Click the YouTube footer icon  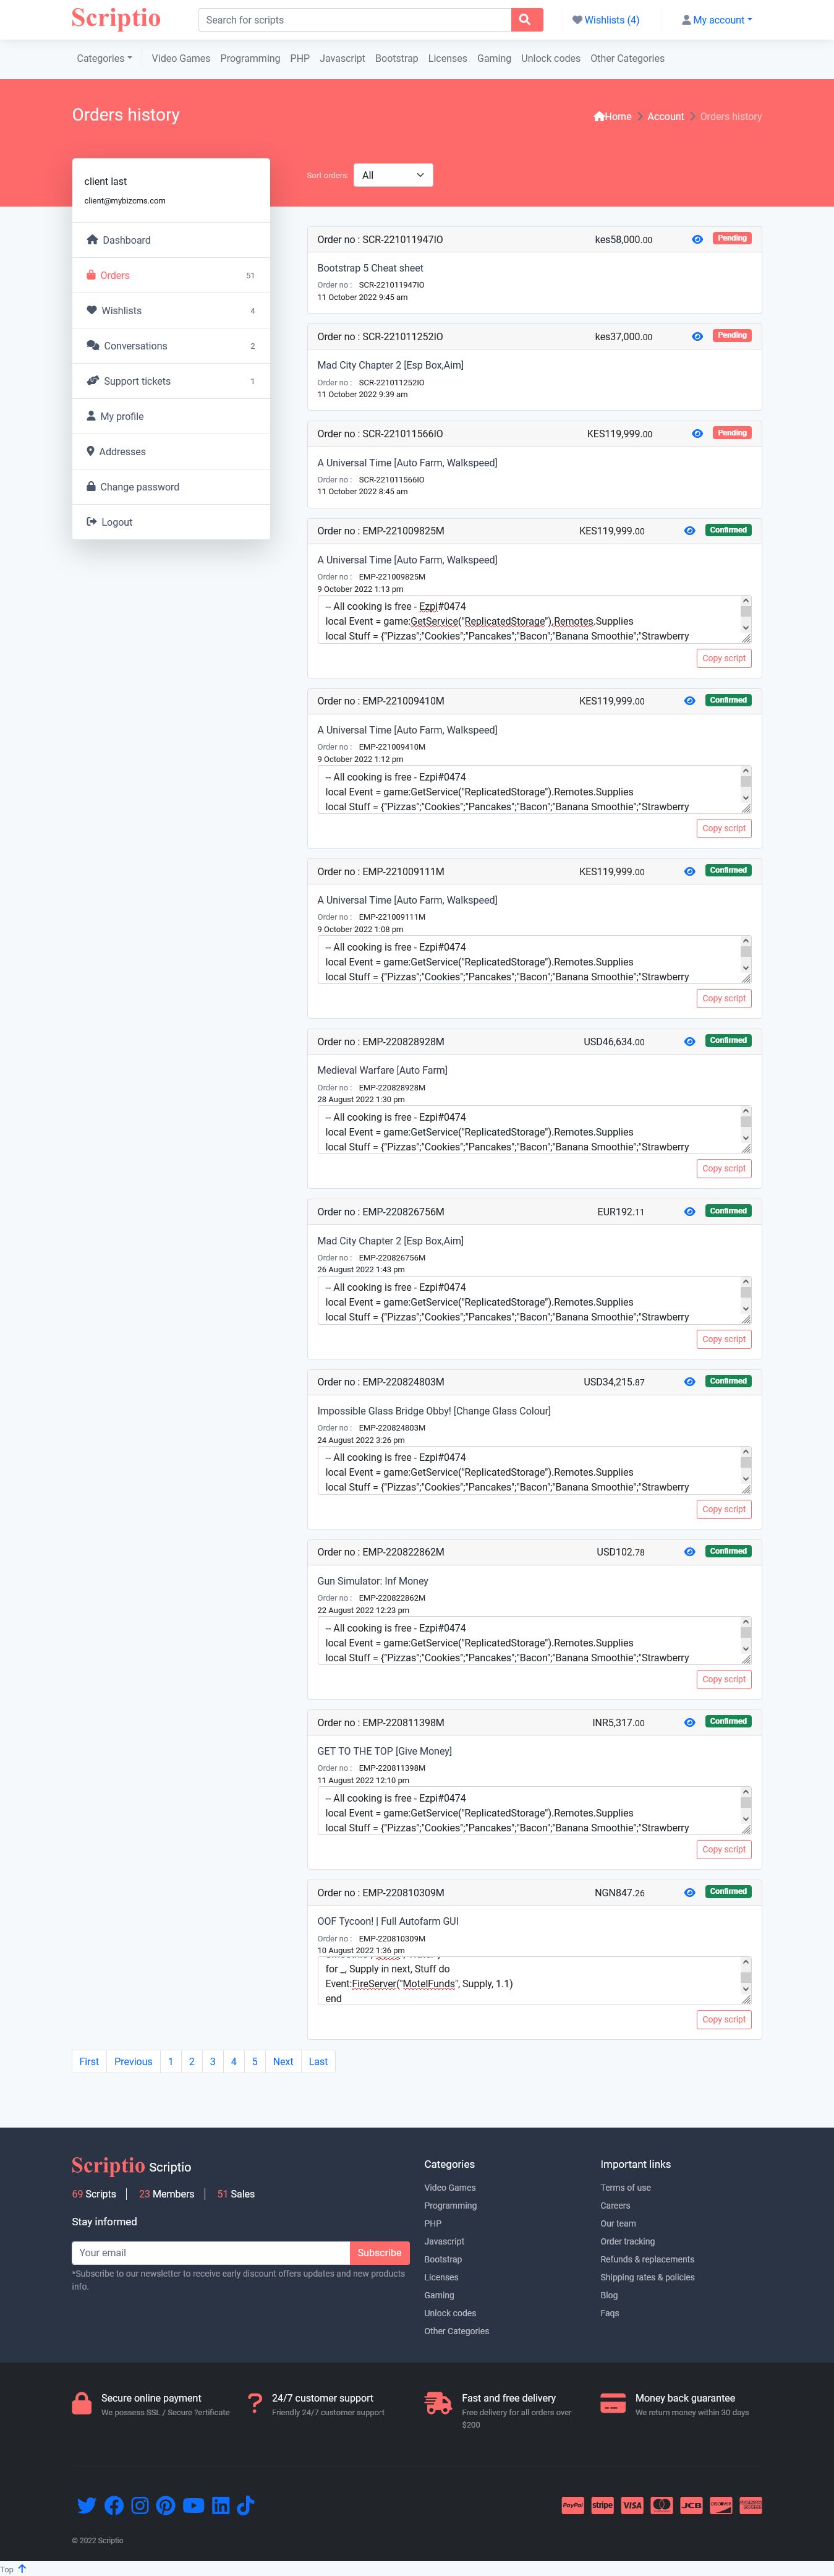pos(193,2504)
